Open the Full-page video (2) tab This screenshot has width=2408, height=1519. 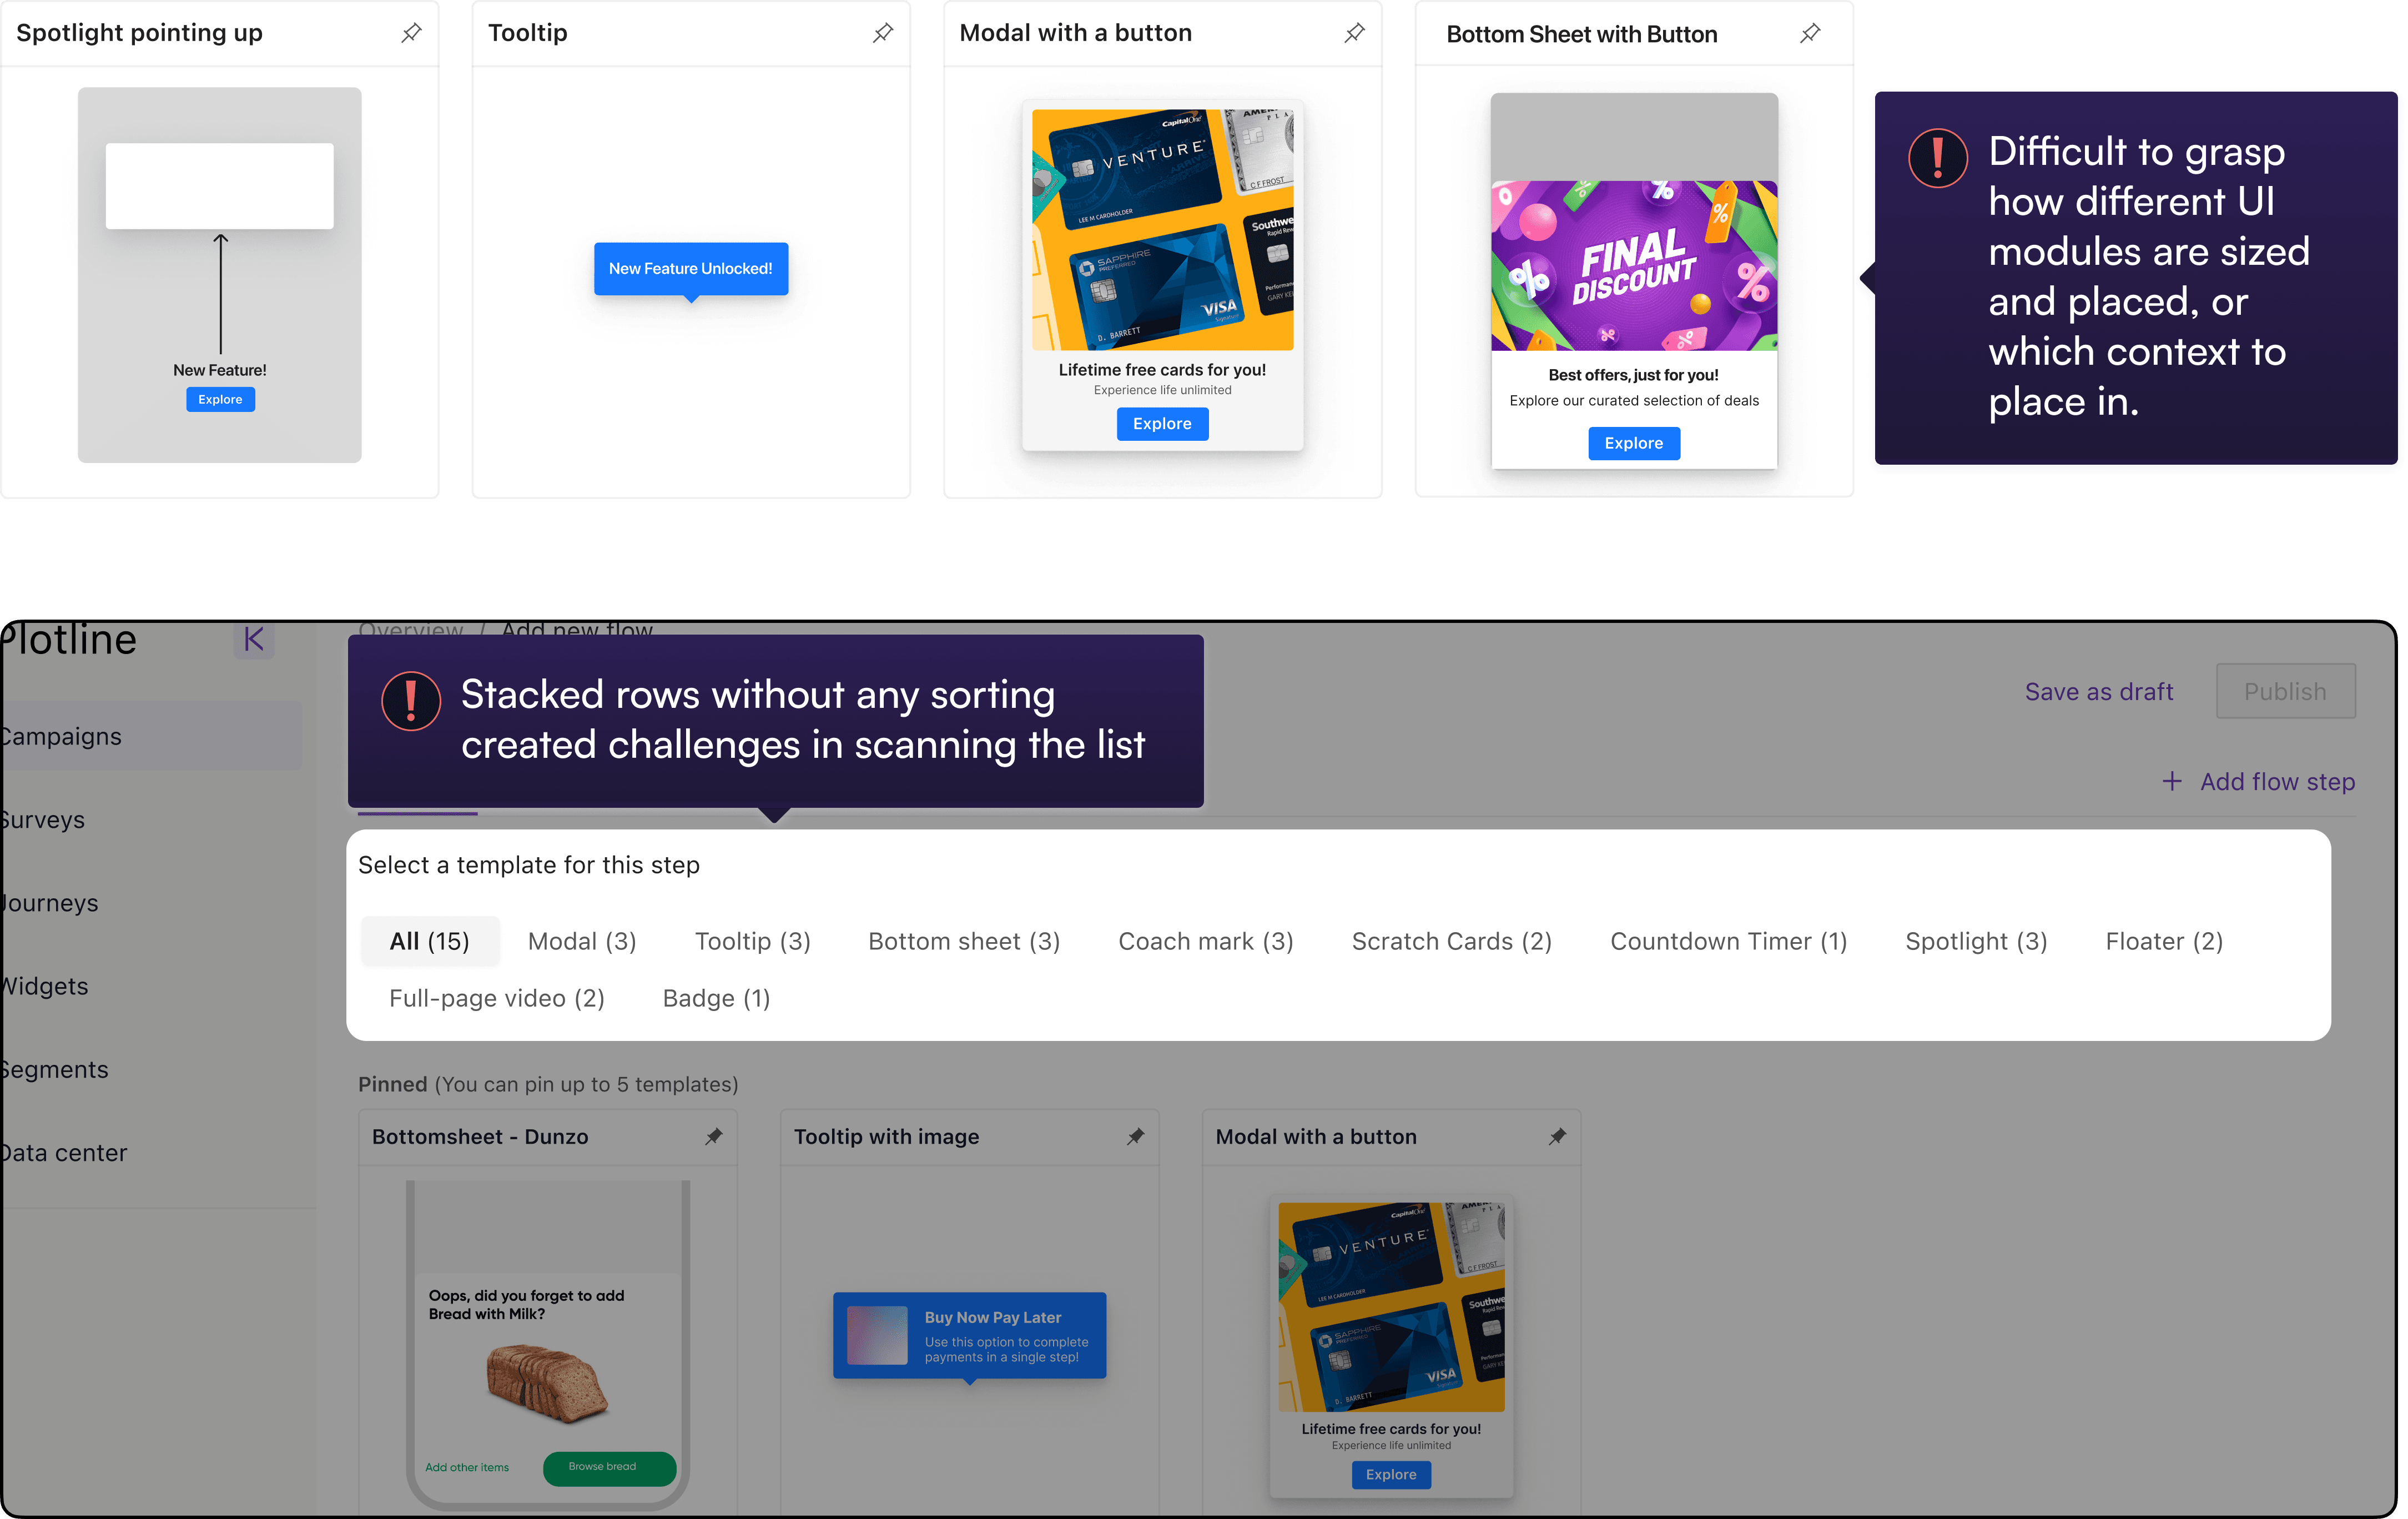tap(496, 998)
